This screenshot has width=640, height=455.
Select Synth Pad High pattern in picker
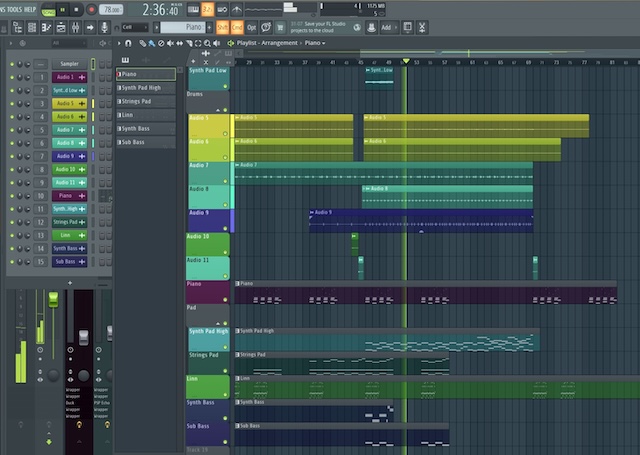[x=146, y=88]
